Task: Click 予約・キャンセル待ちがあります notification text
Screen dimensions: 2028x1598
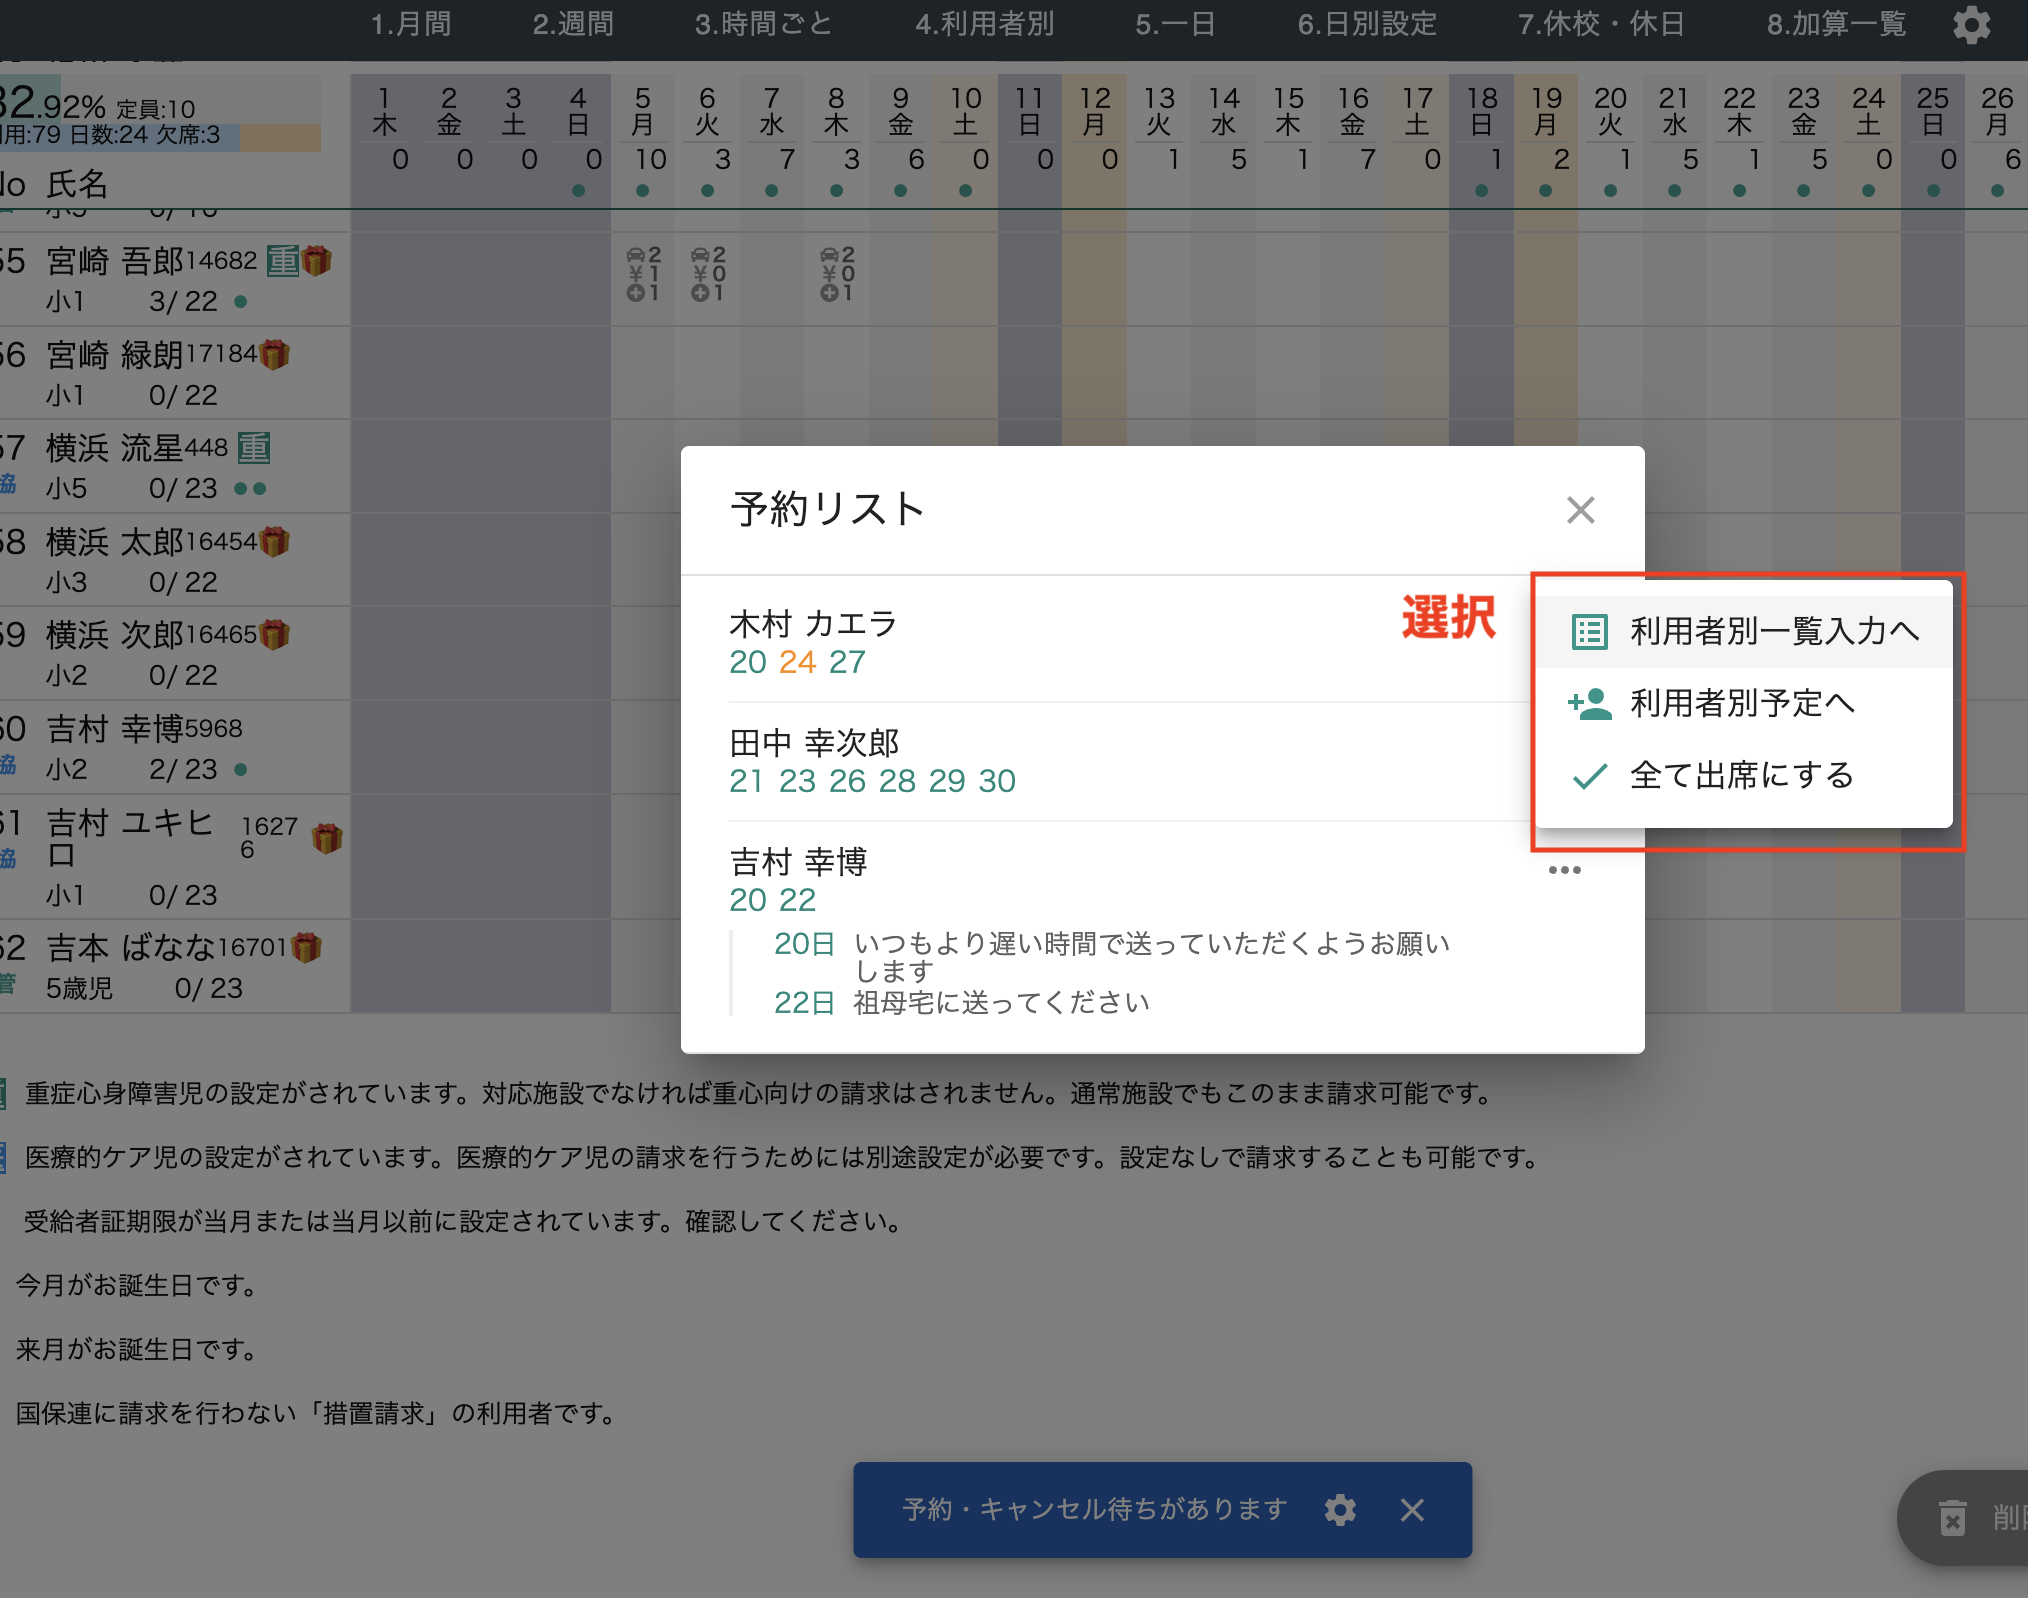Action: [1094, 1509]
